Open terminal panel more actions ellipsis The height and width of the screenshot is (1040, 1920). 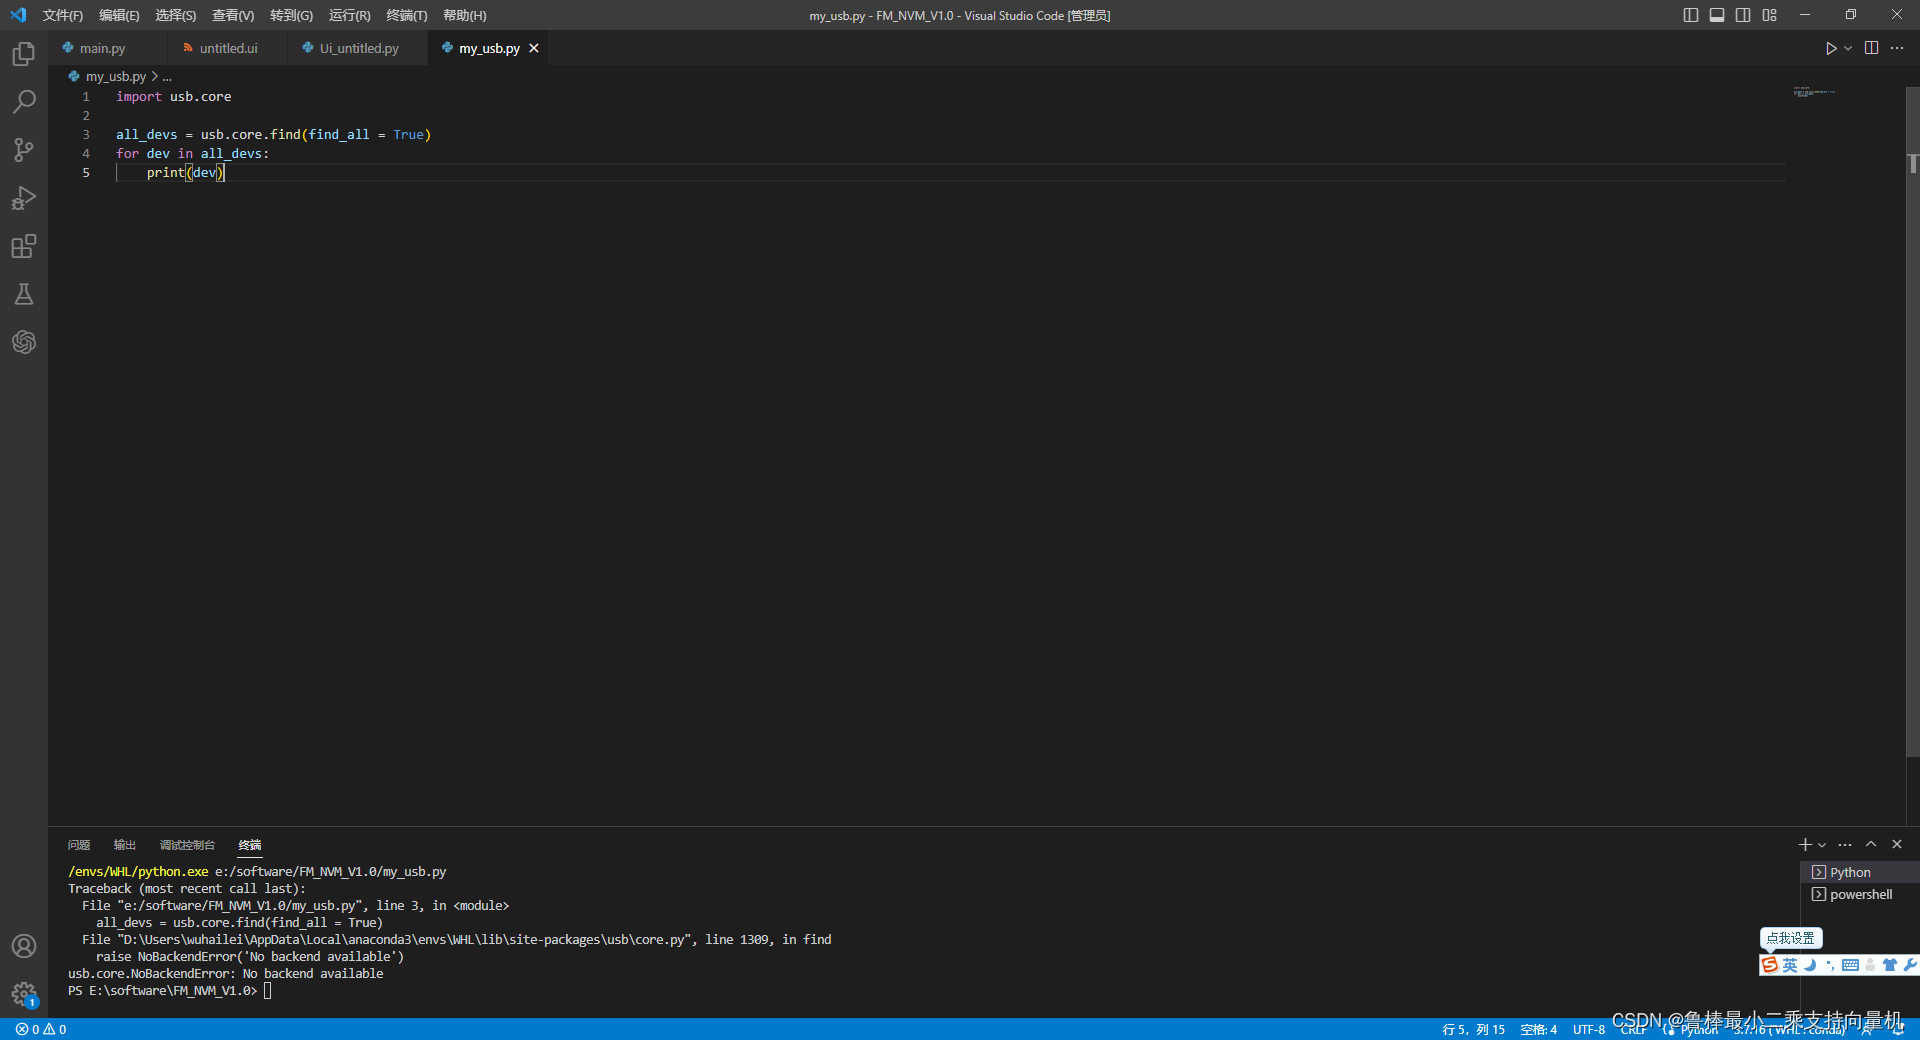click(1845, 845)
